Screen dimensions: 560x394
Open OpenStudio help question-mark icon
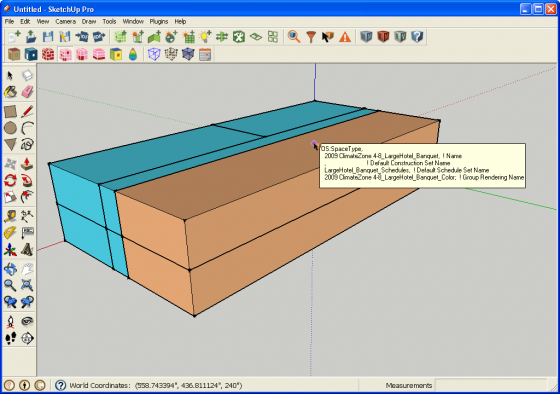point(417,37)
